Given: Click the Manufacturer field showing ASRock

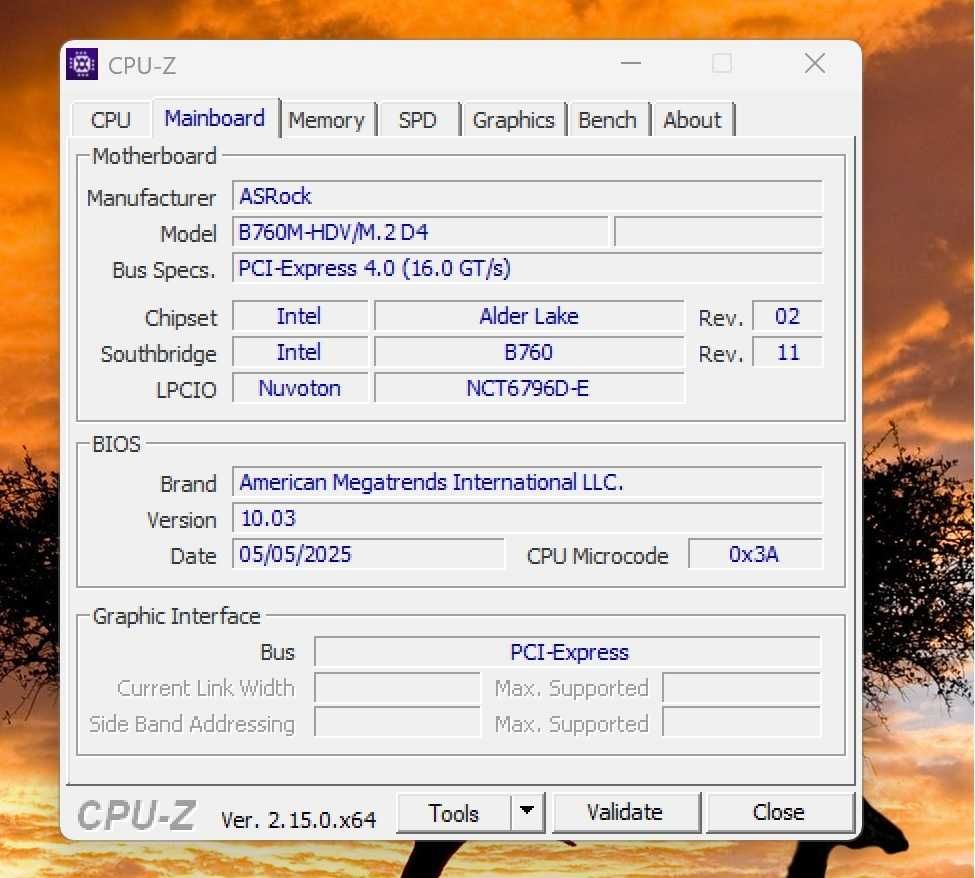Looking at the screenshot, I should [527, 196].
